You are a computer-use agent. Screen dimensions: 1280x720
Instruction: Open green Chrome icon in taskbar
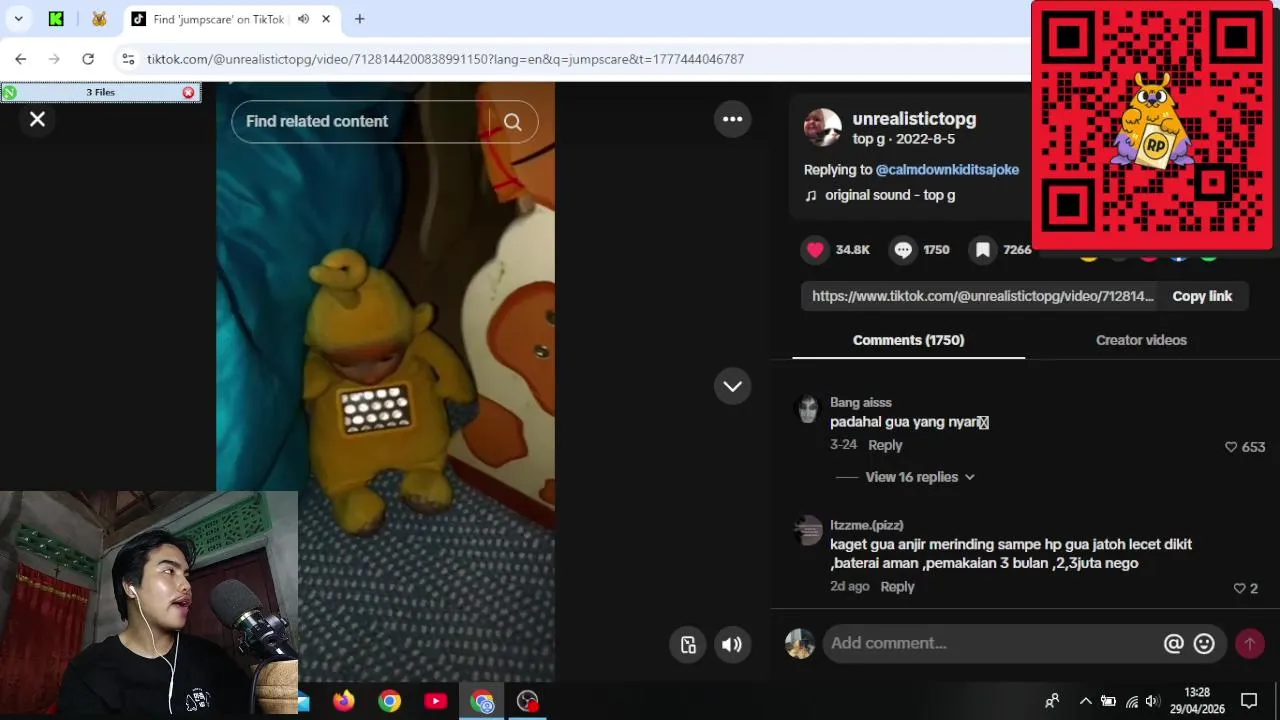pos(389,701)
